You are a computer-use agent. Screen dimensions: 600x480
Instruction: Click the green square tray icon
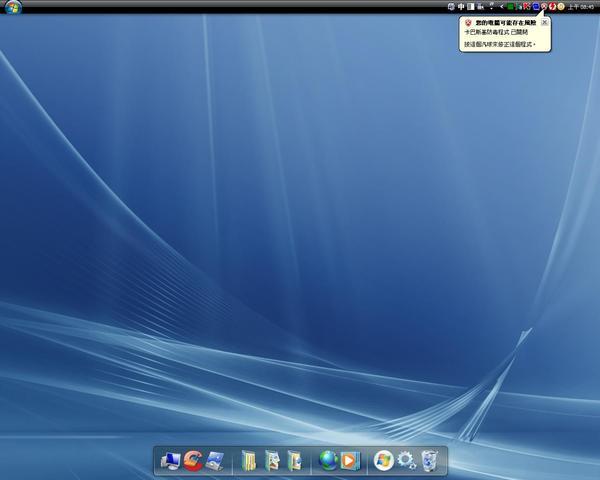click(510, 7)
